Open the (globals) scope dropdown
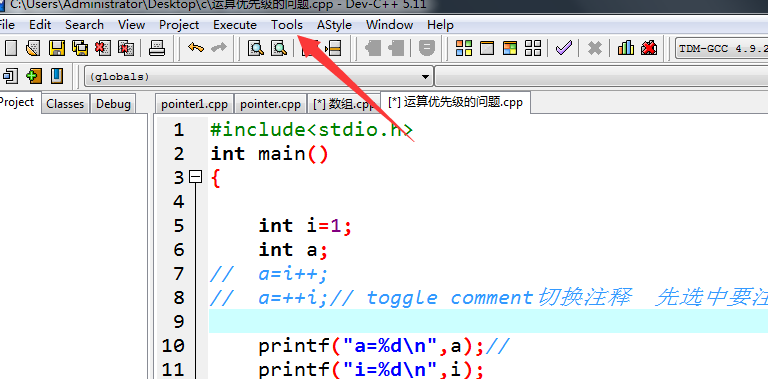The height and width of the screenshot is (379, 768). (x=259, y=76)
